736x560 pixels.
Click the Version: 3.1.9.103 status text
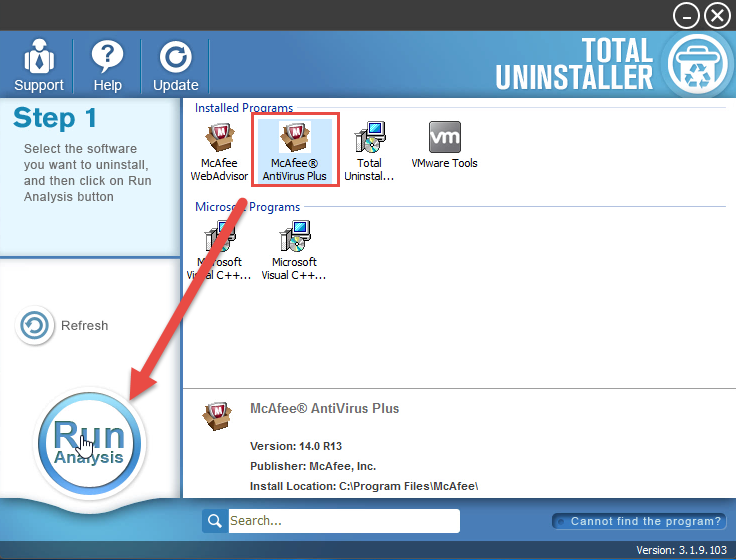[x=682, y=550]
